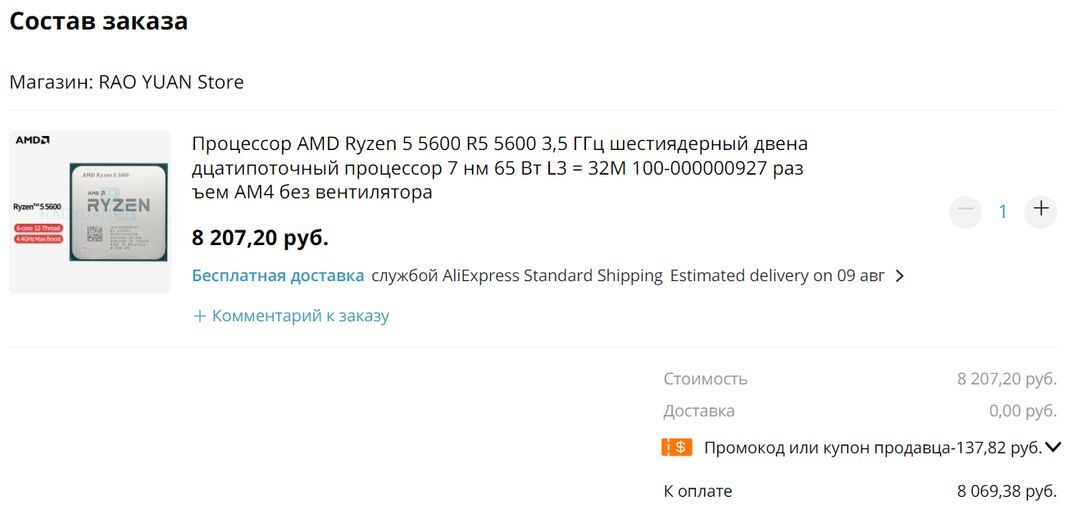Click the Estimated delivery on 09 авг text

777,276
